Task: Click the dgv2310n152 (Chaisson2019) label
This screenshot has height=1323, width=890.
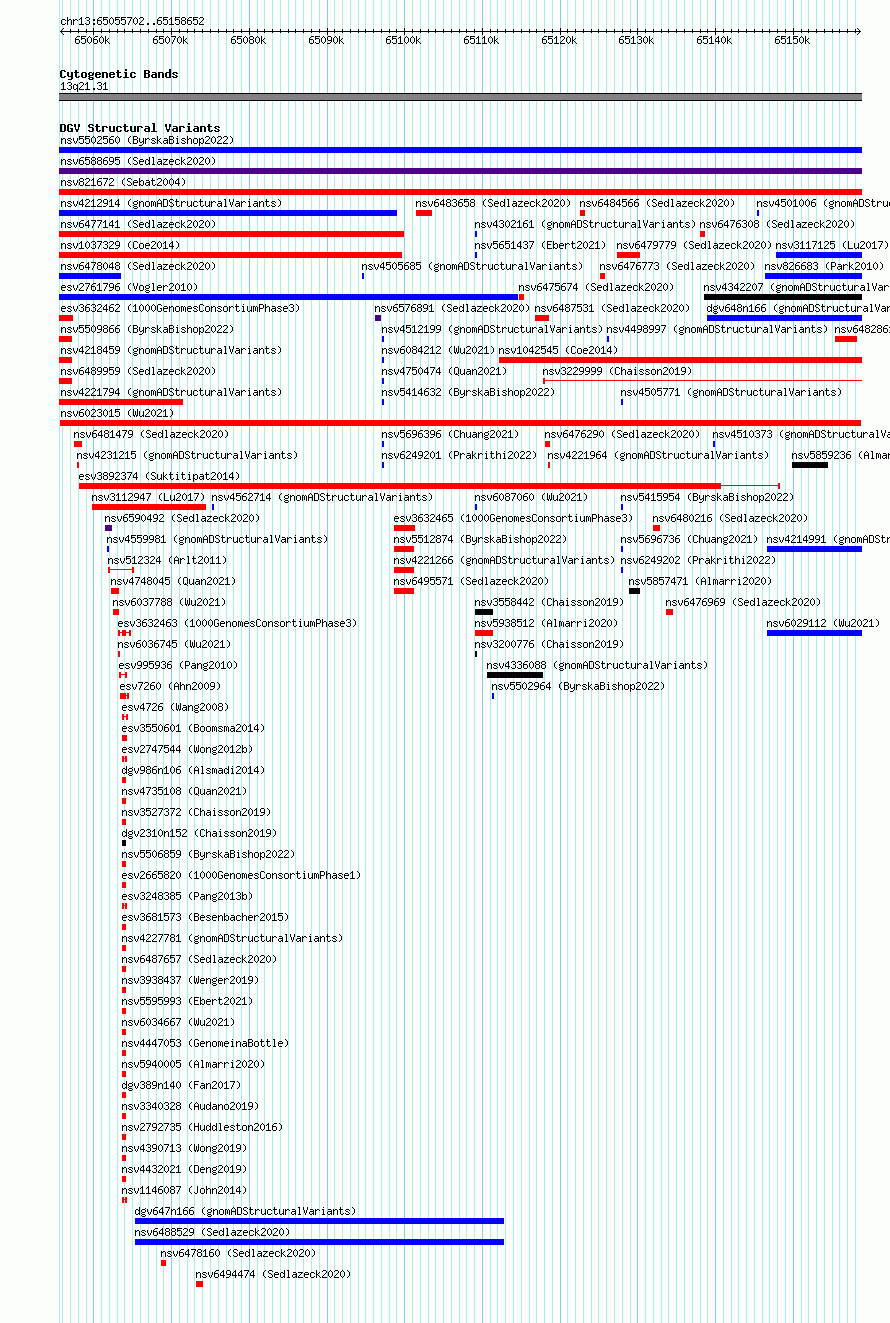Action: click(200, 833)
